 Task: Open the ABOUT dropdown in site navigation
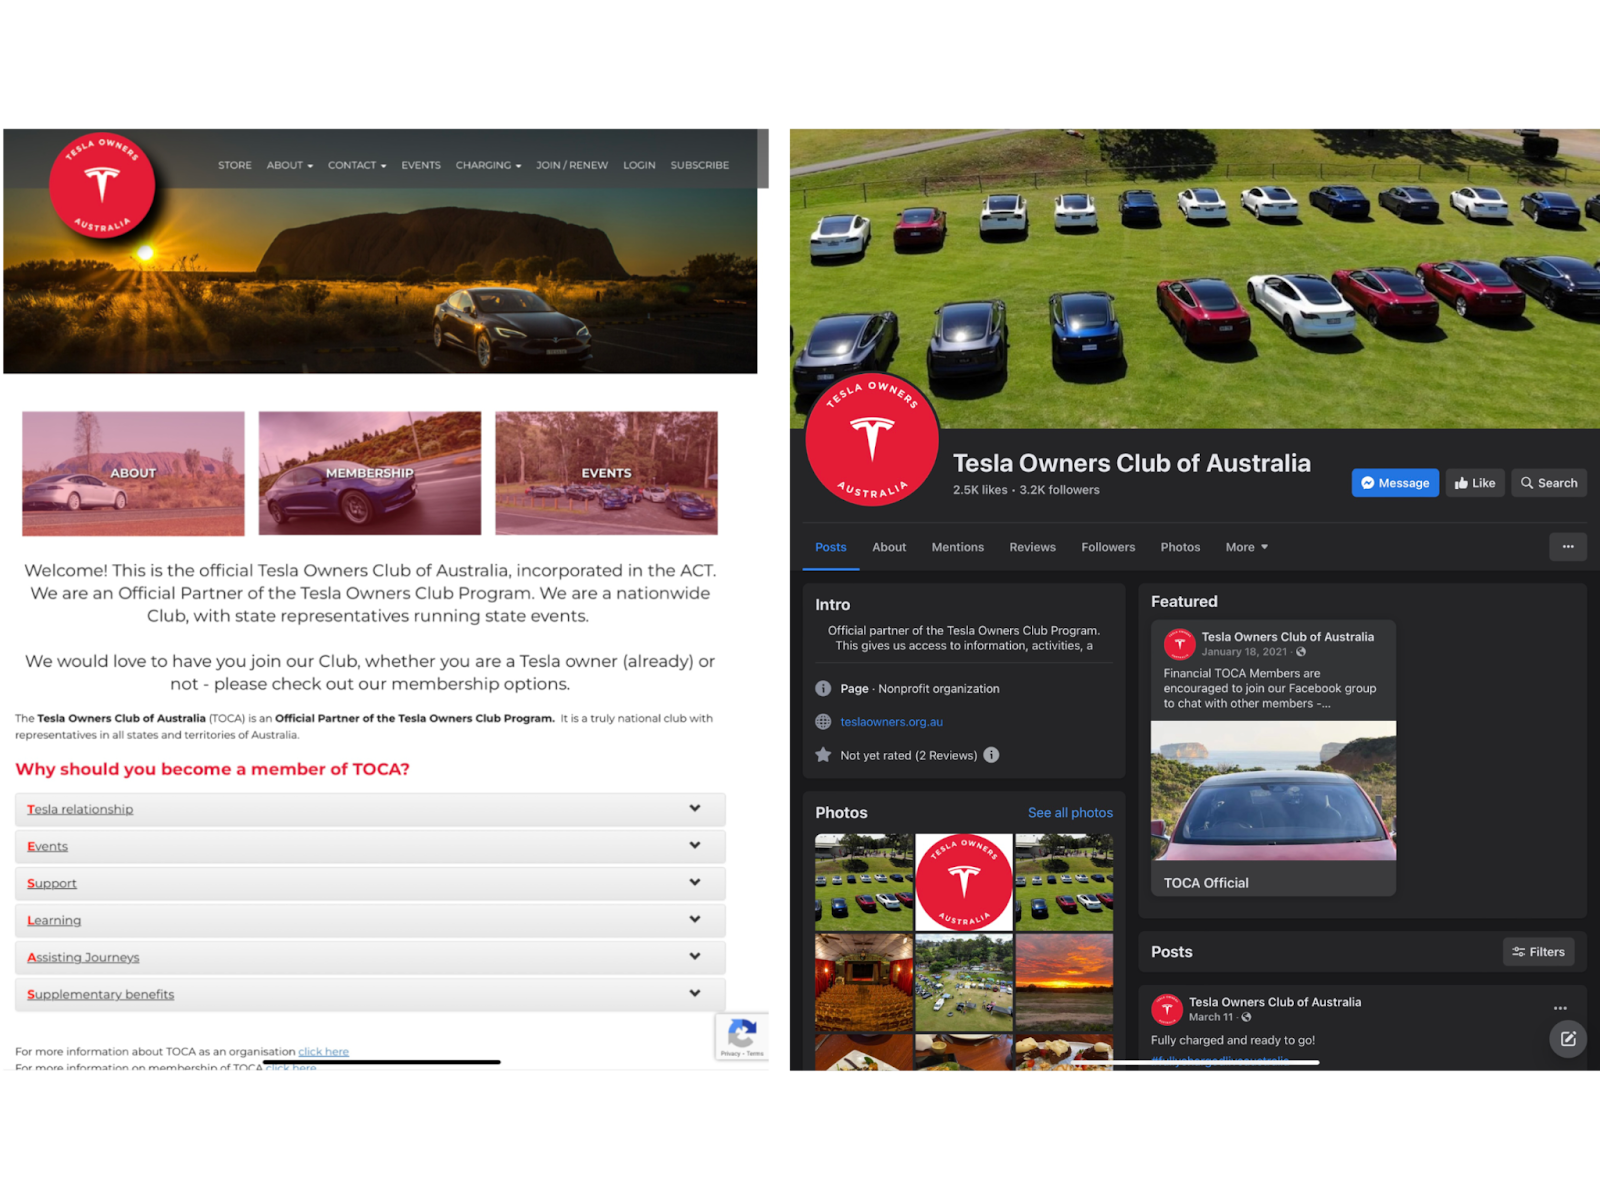click(x=290, y=165)
